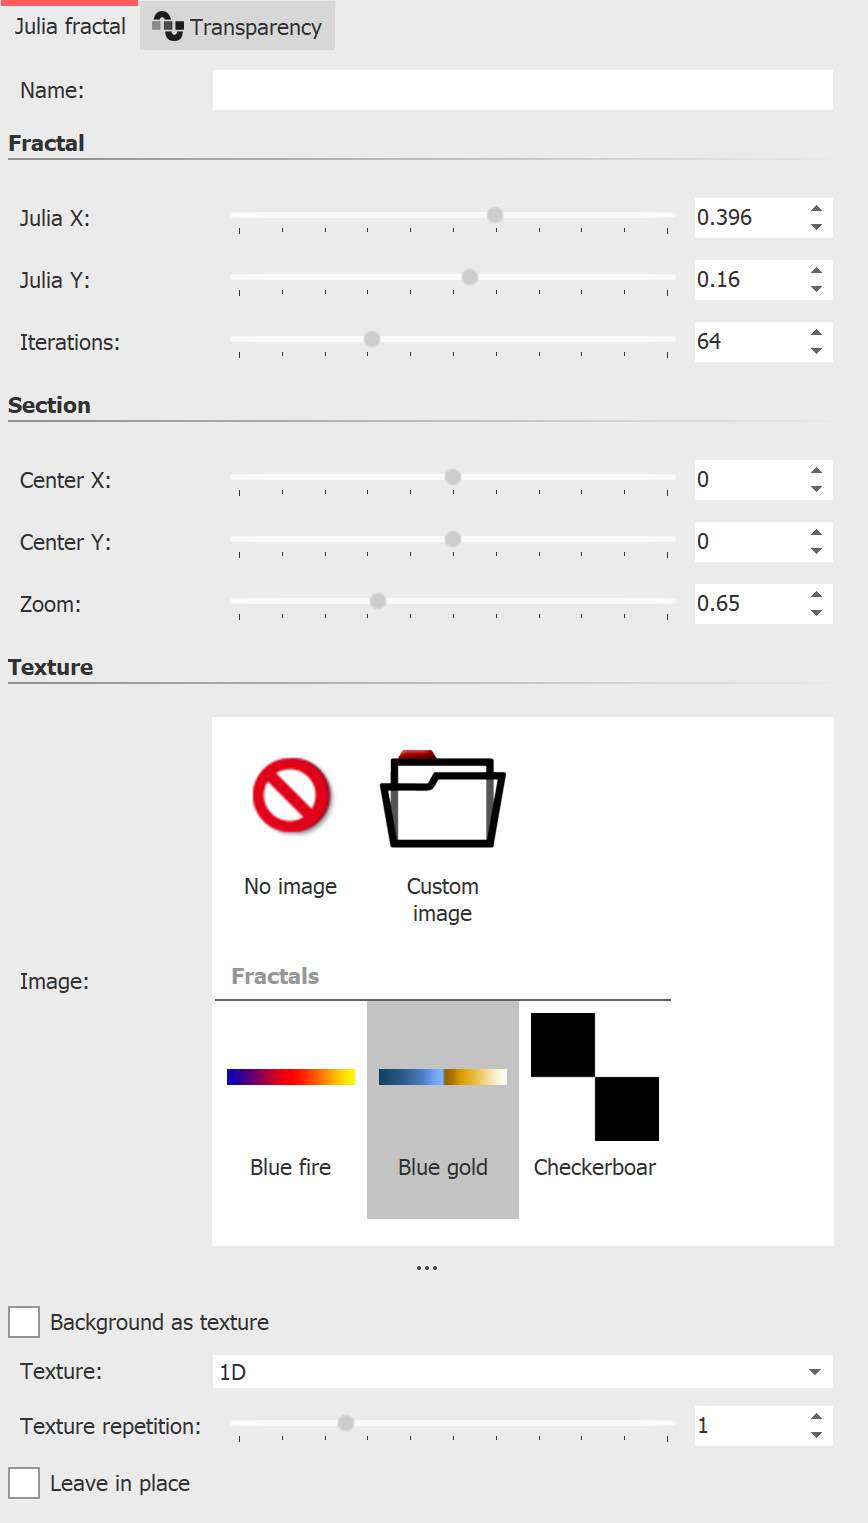Screen dimensions: 868x1523
Task: Pick the Checkerboard texture
Action: point(595,1077)
